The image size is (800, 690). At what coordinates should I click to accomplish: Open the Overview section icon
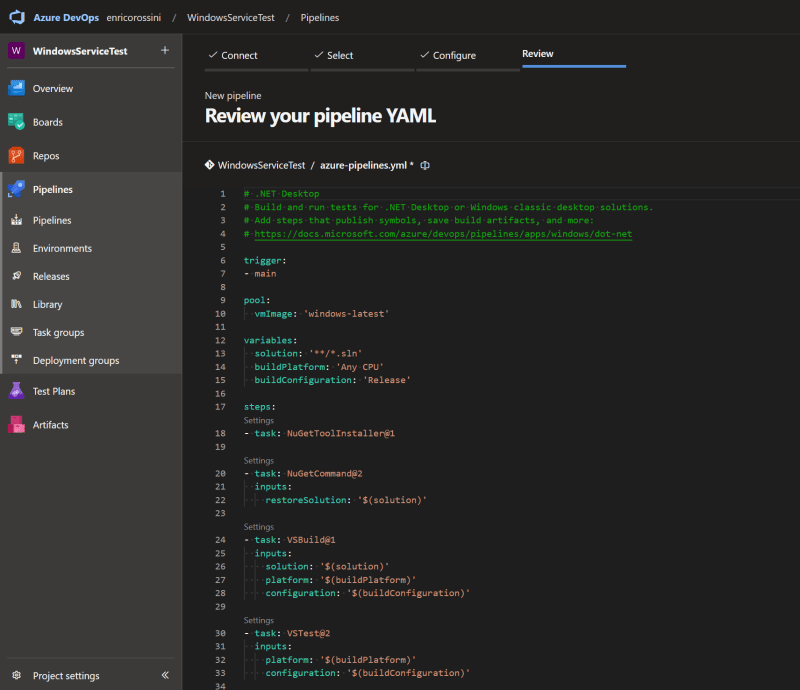16,88
